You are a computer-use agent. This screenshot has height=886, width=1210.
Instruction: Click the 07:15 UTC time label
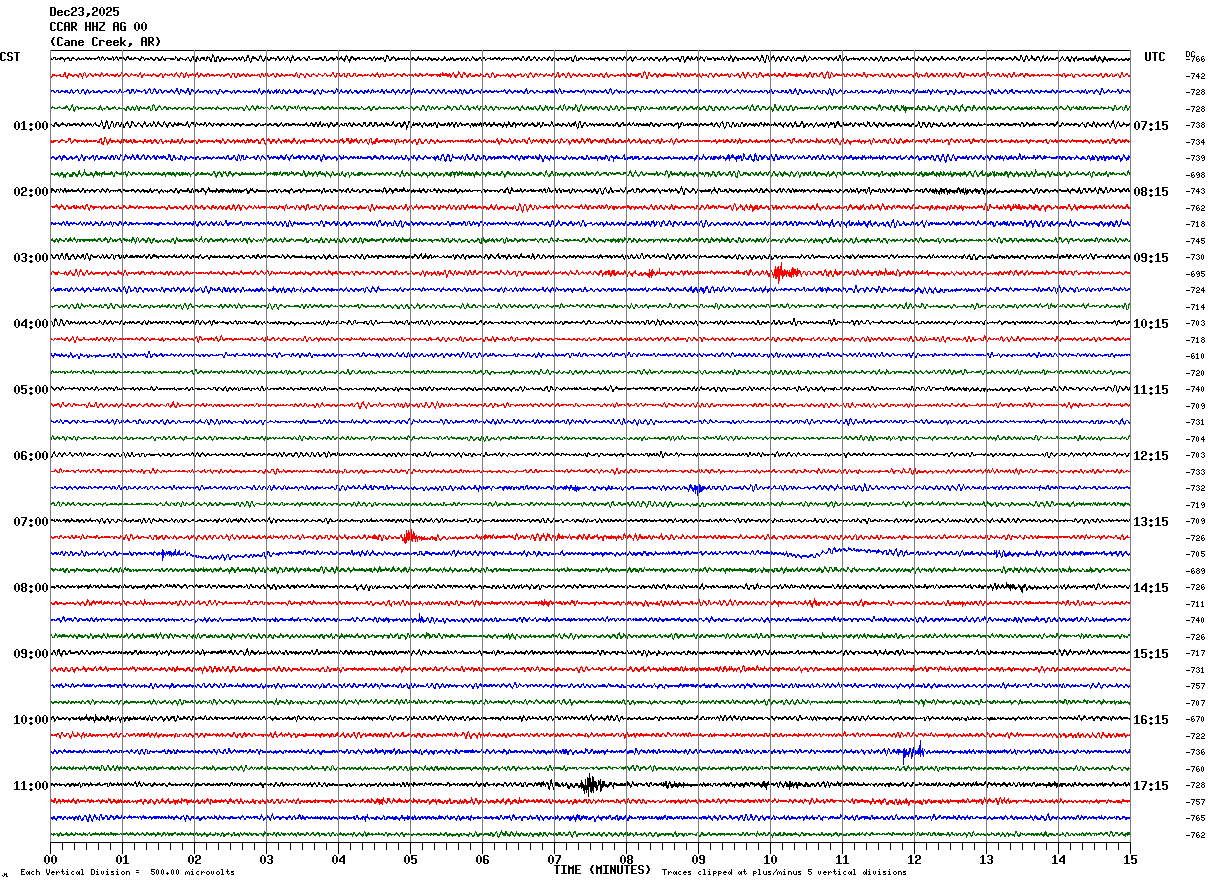point(1151,126)
